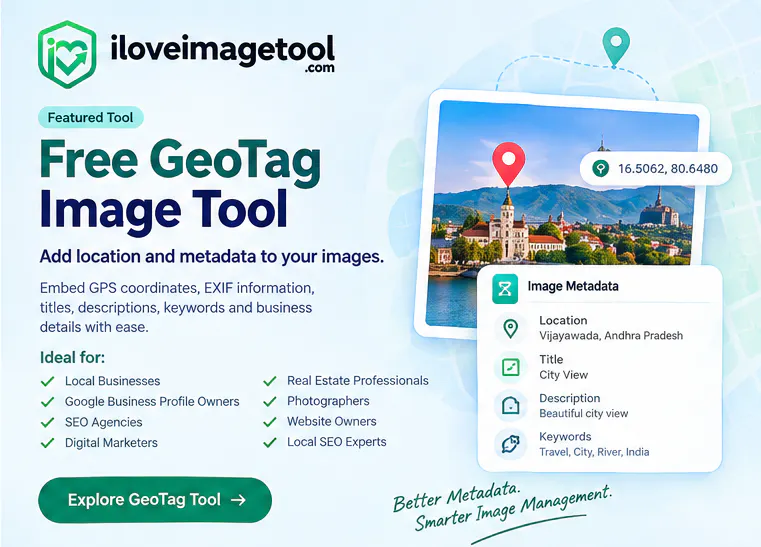
Task: Click the Travel, City, River, India keywords
Action: (594, 452)
